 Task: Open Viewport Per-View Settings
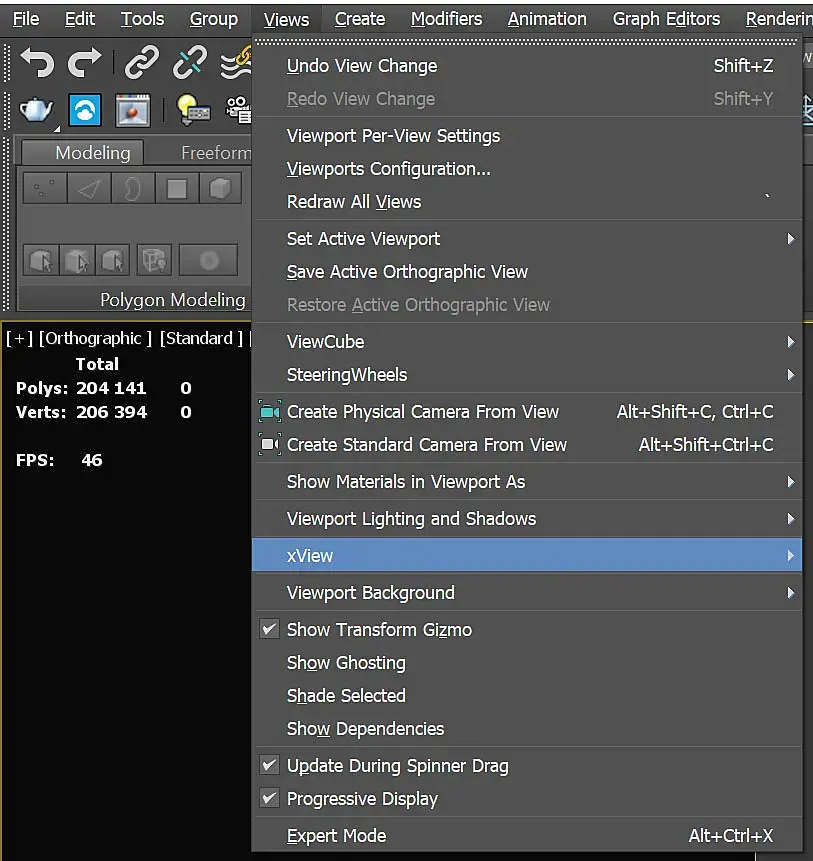point(526,136)
